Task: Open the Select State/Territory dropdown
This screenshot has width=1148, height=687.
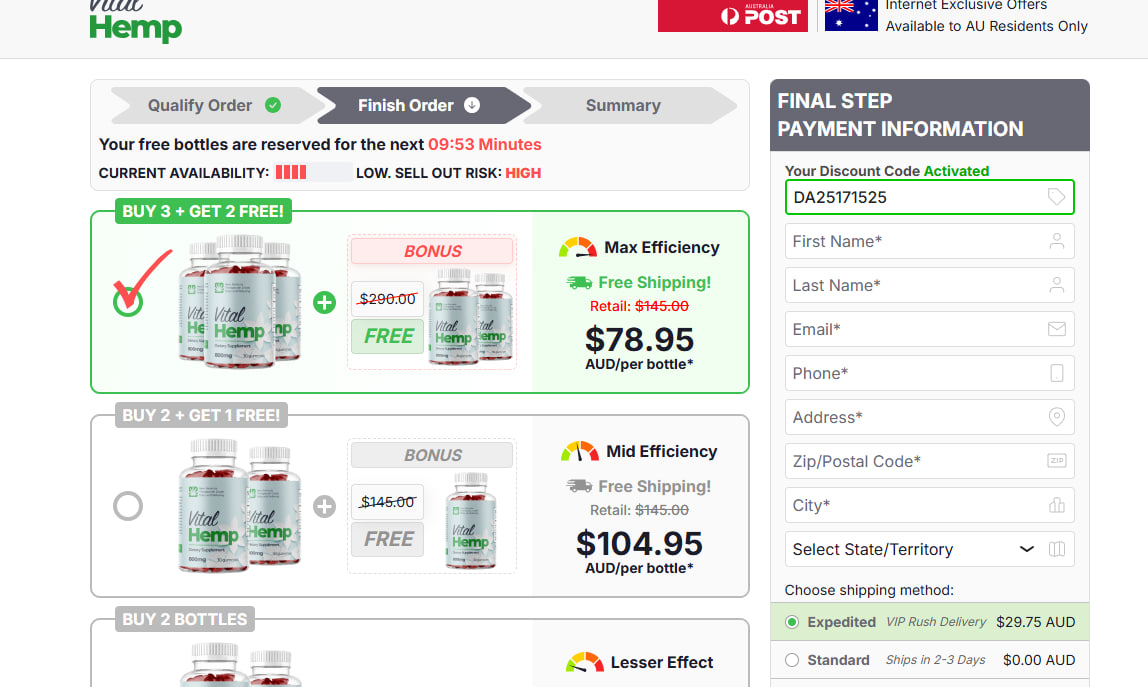Action: [x=929, y=549]
